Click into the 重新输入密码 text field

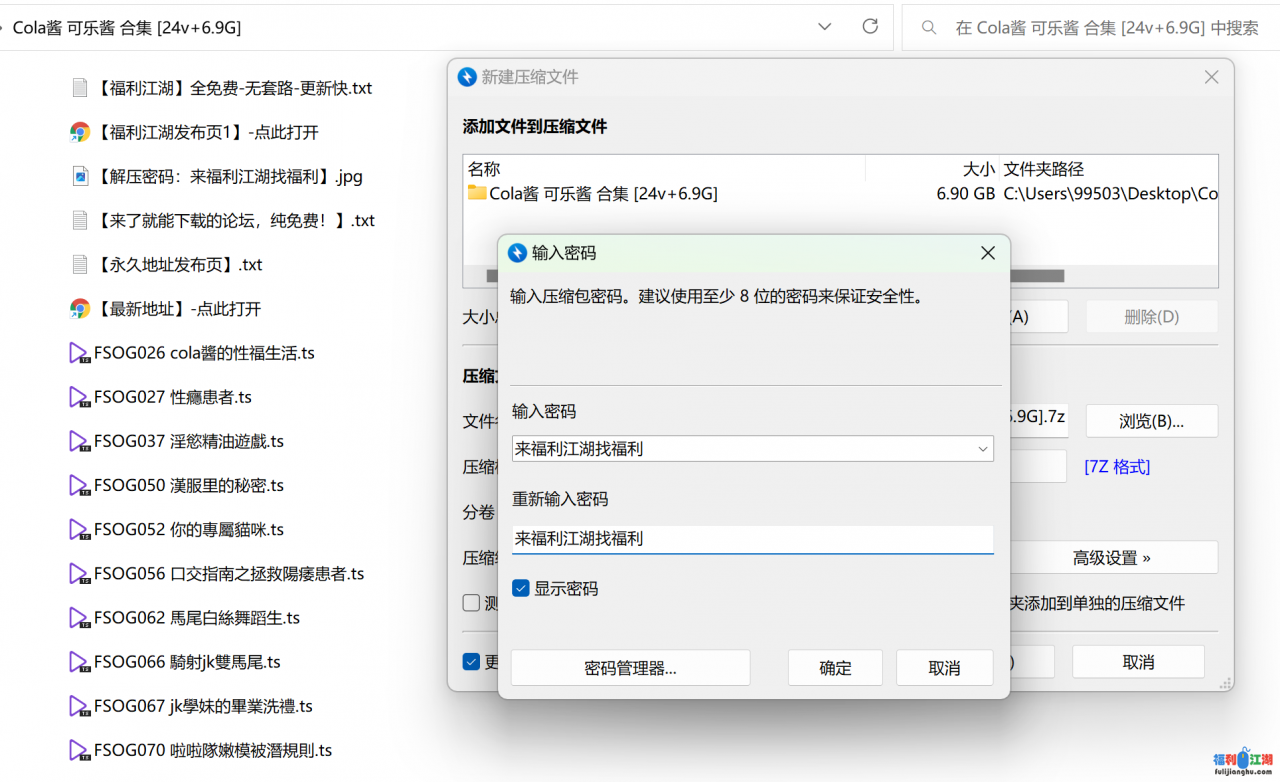750,539
